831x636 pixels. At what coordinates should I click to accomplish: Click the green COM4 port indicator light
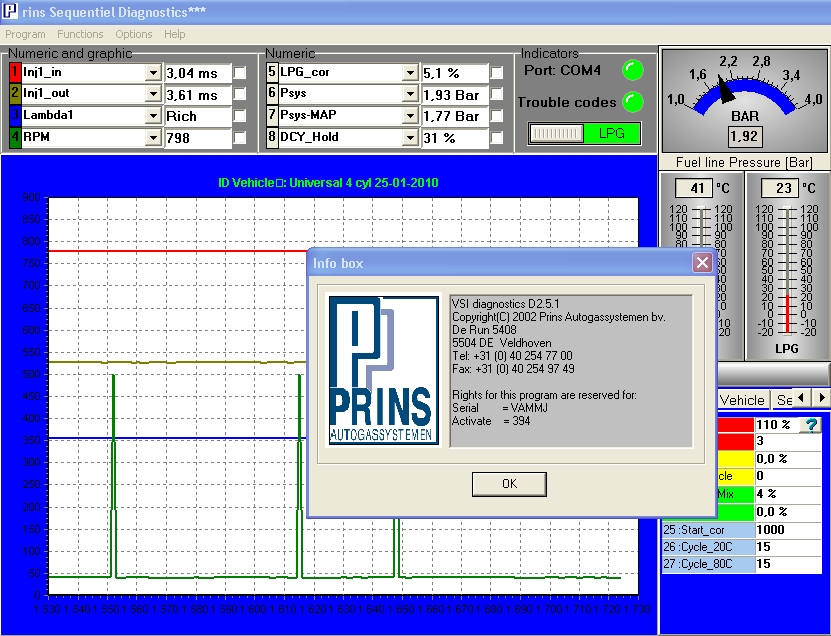tap(632, 70)
